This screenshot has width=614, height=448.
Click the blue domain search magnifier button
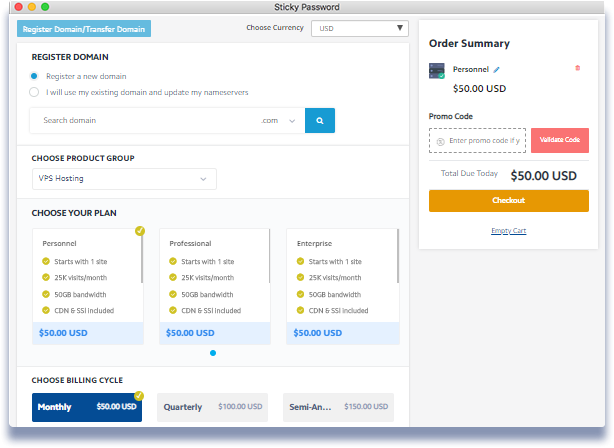pyautogui.click(x=320, y=120)
